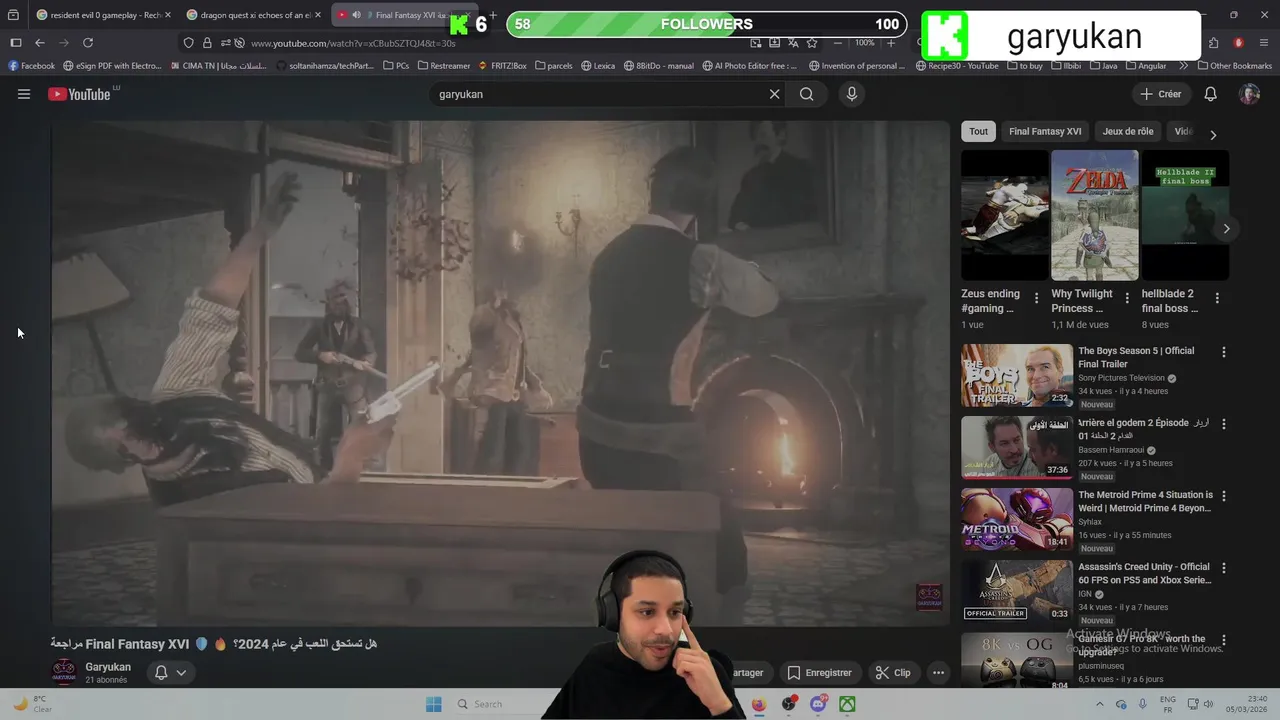
Task: Show more filter chips with the arrow
Action: click(x=1213, y=134)
